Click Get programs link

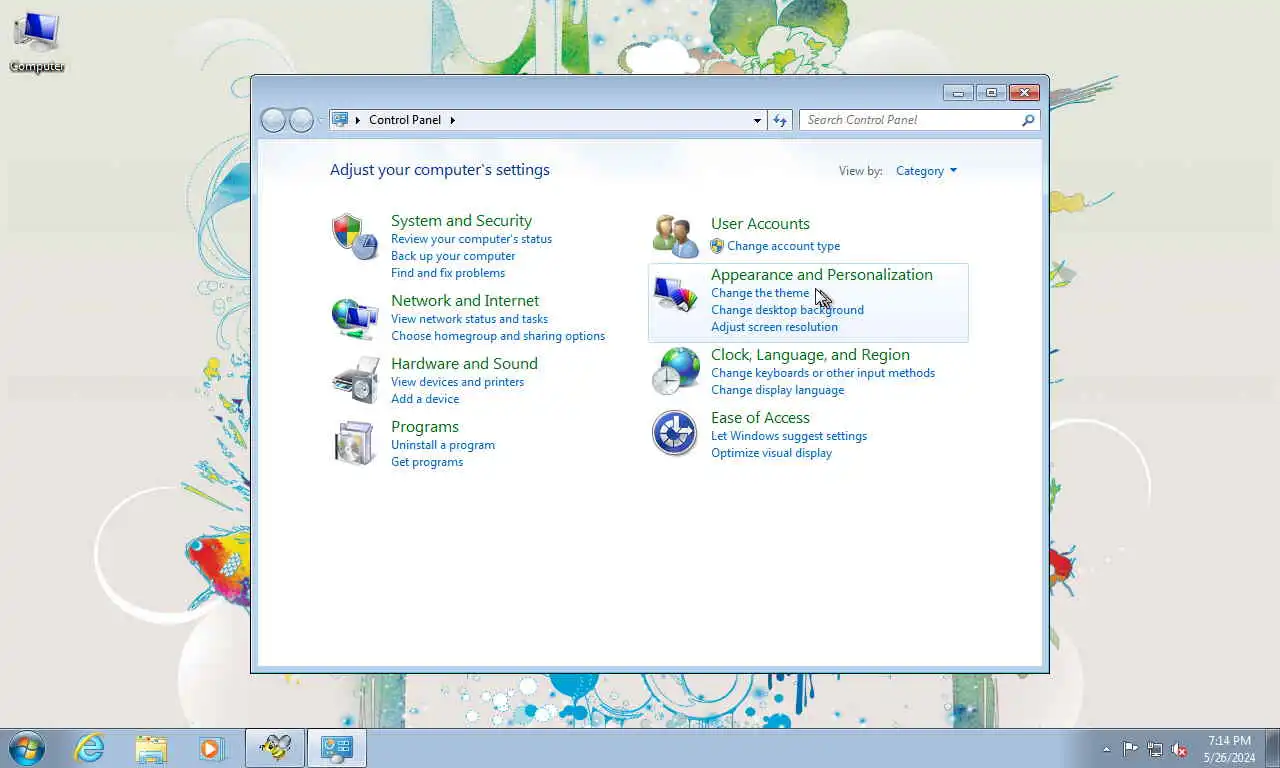pos(427,462)
